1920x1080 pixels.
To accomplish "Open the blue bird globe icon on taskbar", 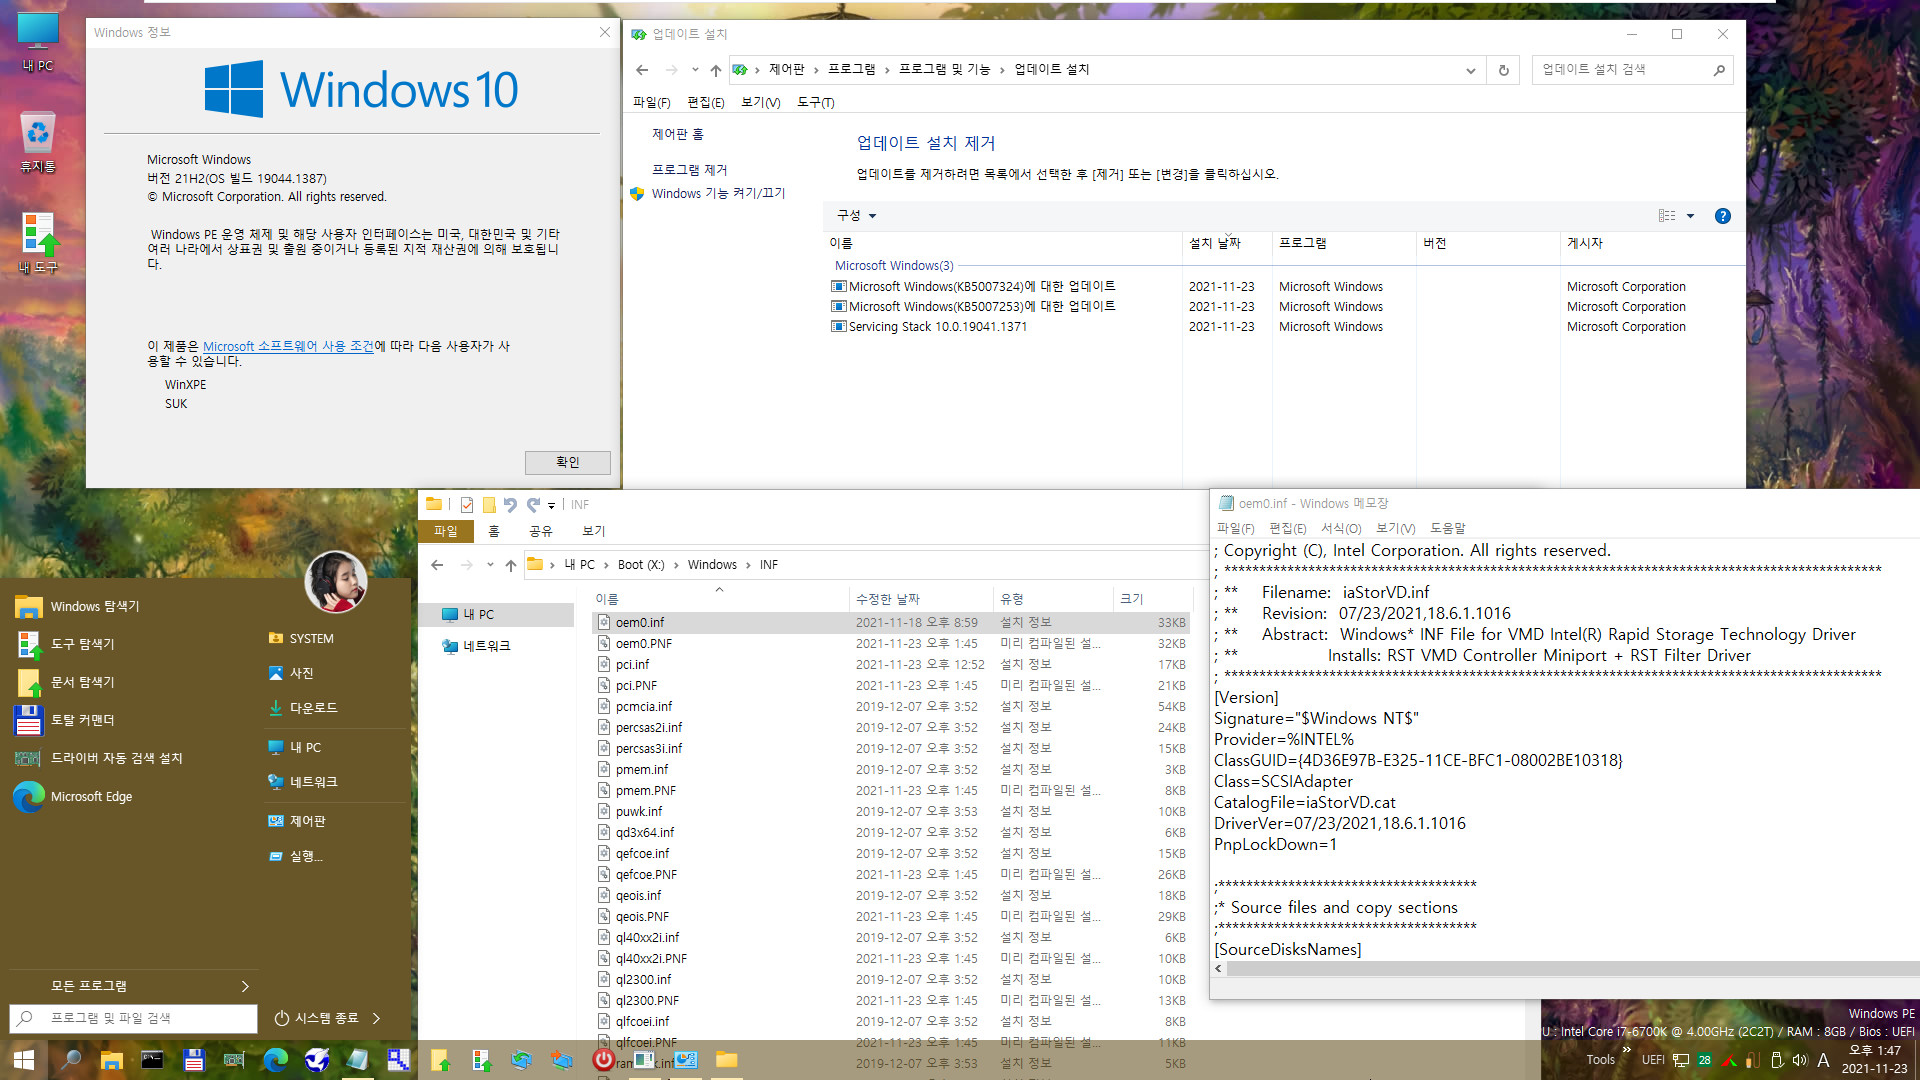I will 317,1060.
